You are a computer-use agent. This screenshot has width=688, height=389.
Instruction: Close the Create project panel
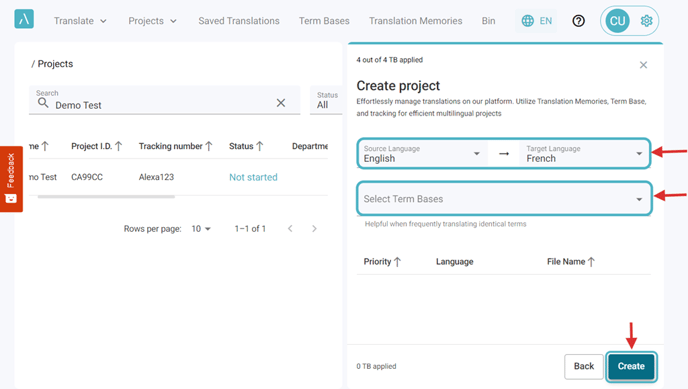(643, 65)
